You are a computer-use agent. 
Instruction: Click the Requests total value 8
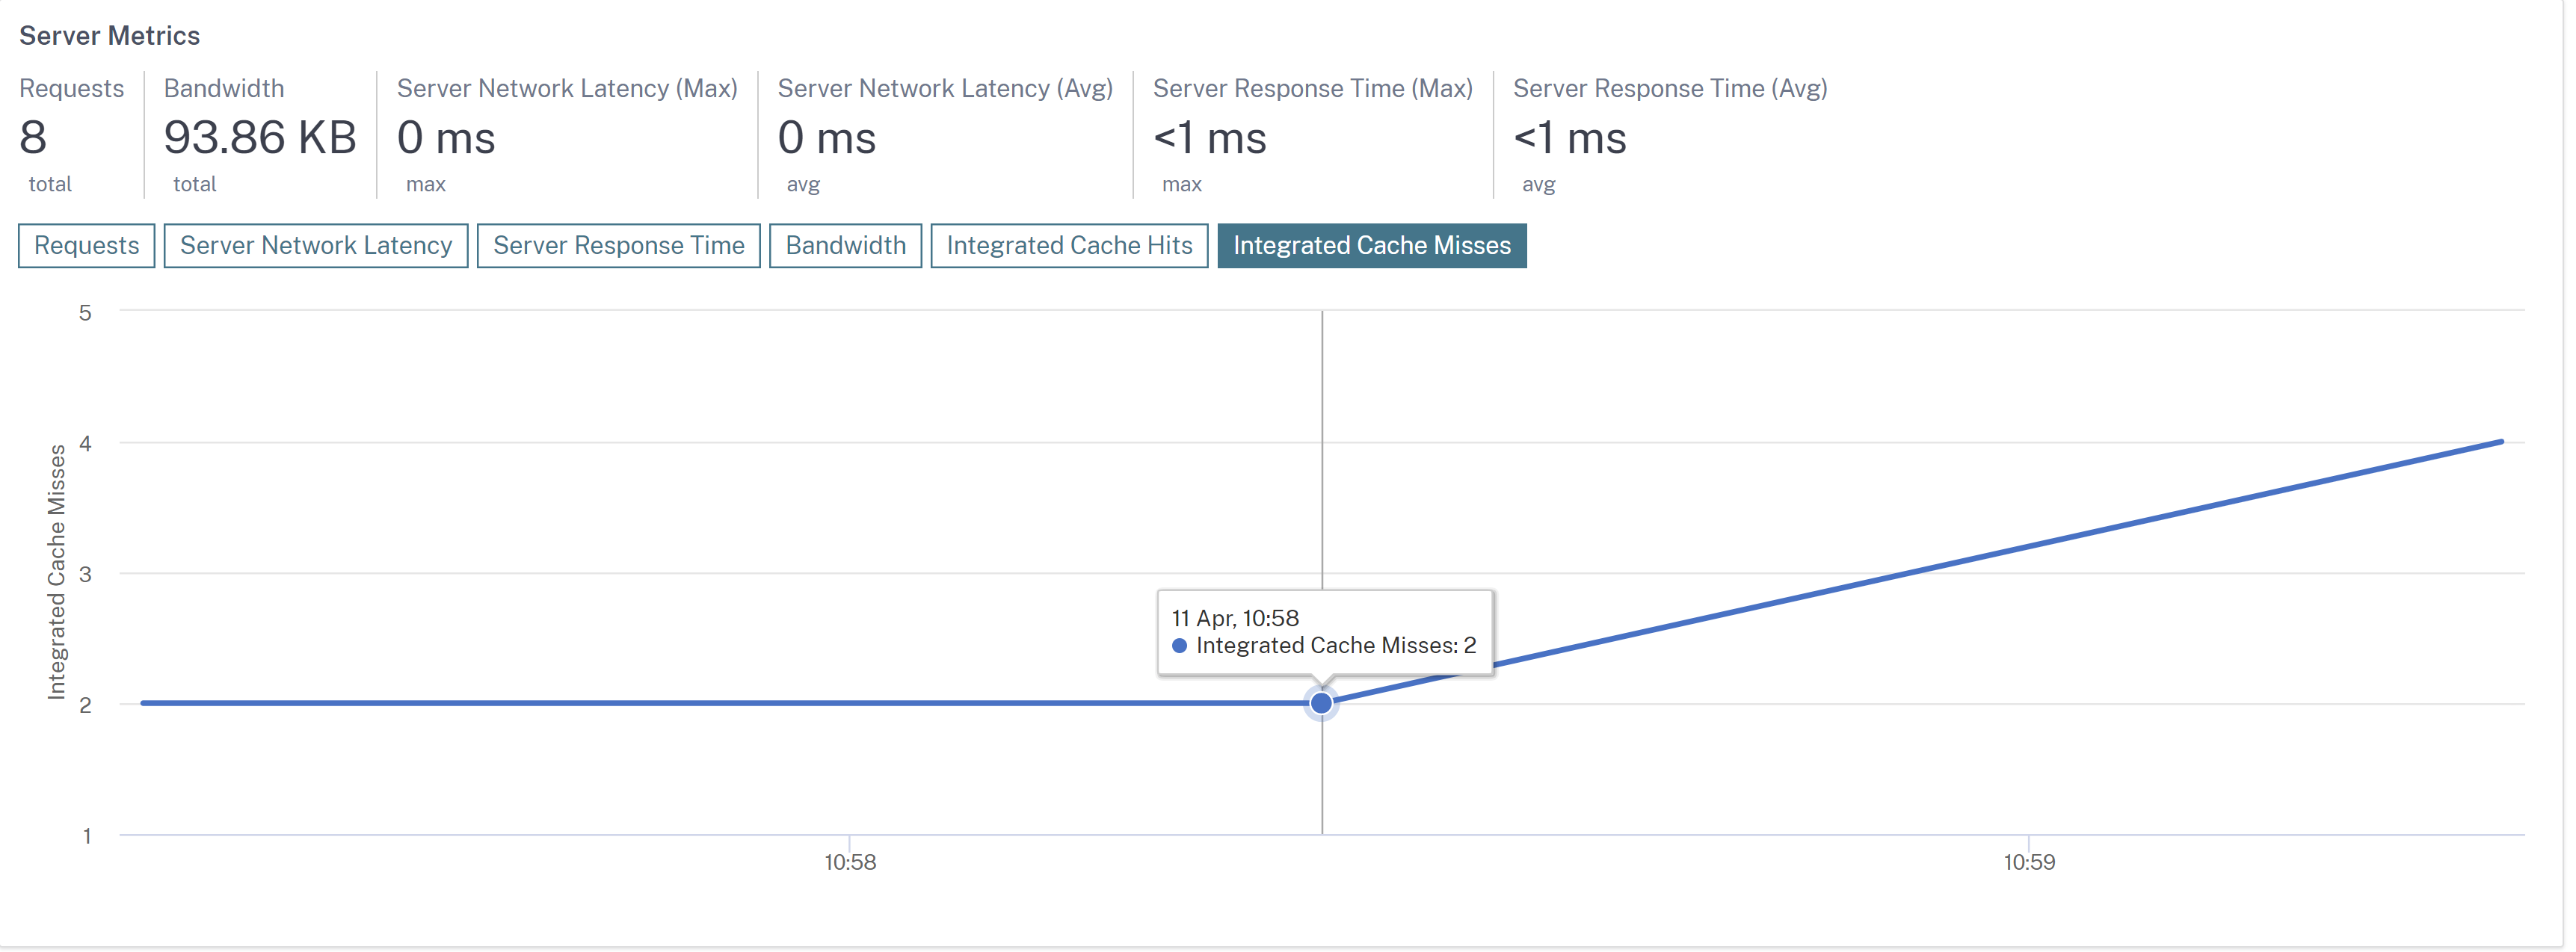point(33,138)
